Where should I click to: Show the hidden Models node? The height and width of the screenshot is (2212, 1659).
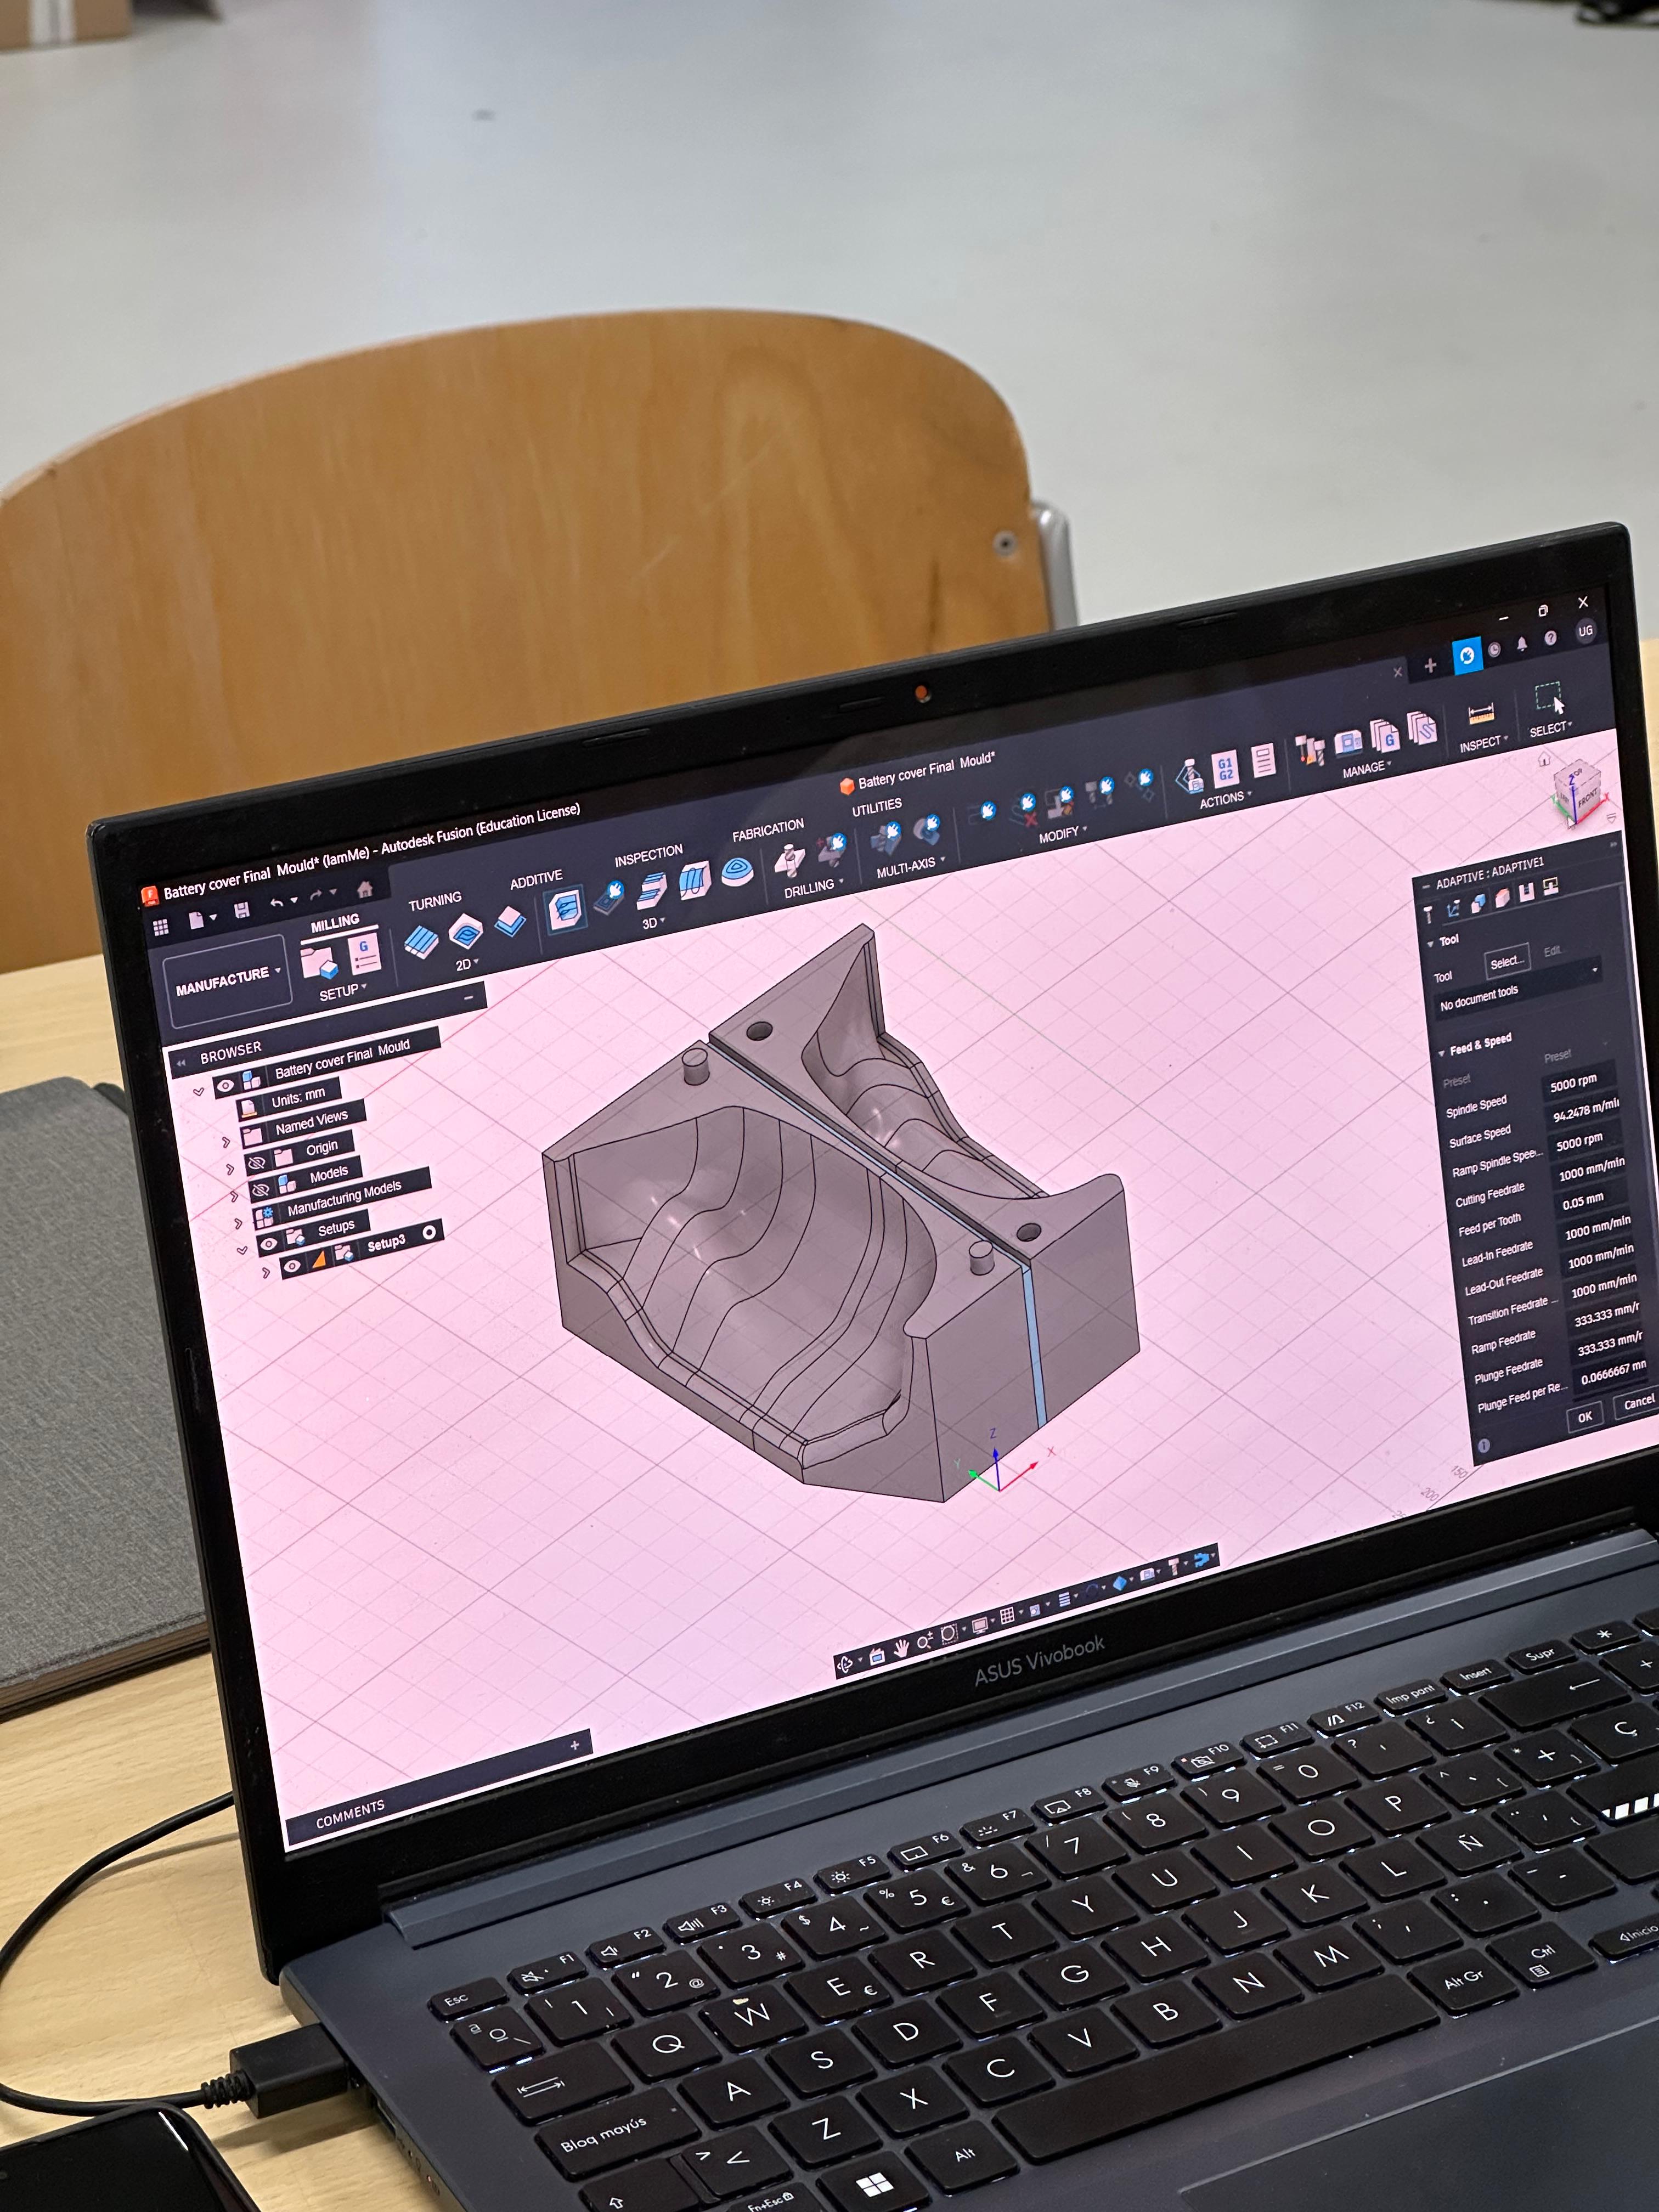click(x=260, y=1191)
